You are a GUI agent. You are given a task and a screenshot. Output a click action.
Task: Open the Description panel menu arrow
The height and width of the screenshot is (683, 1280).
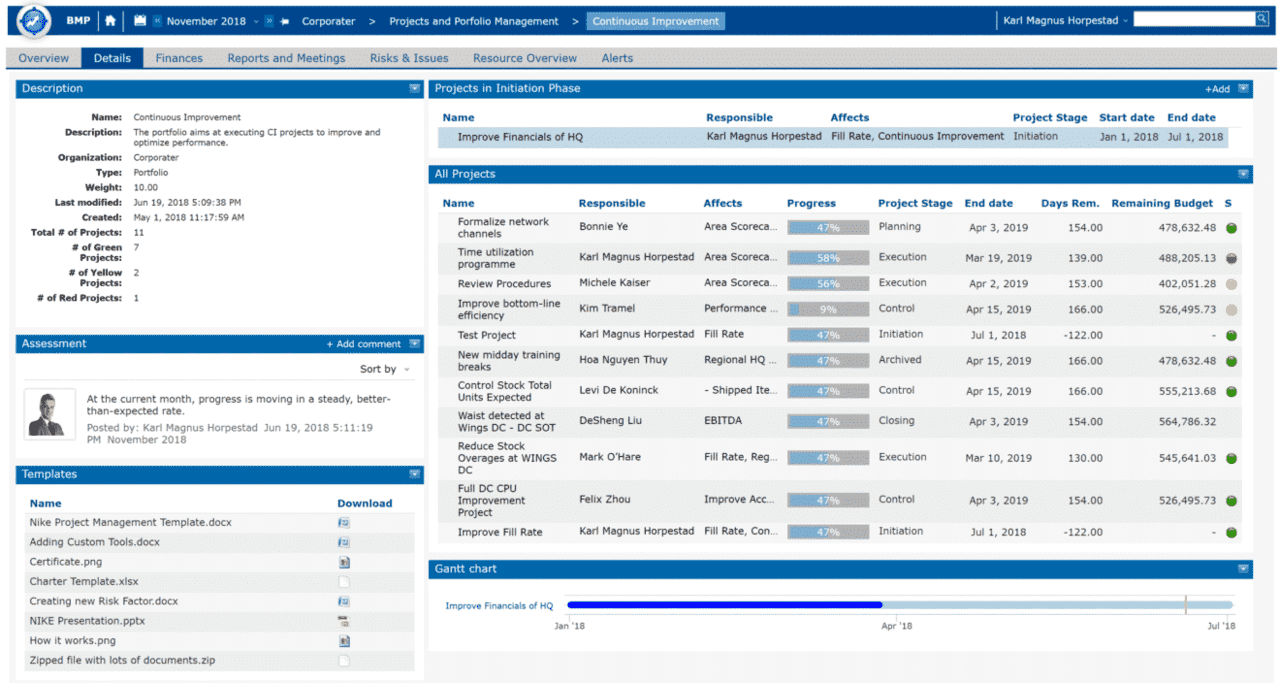click(414, 89)
